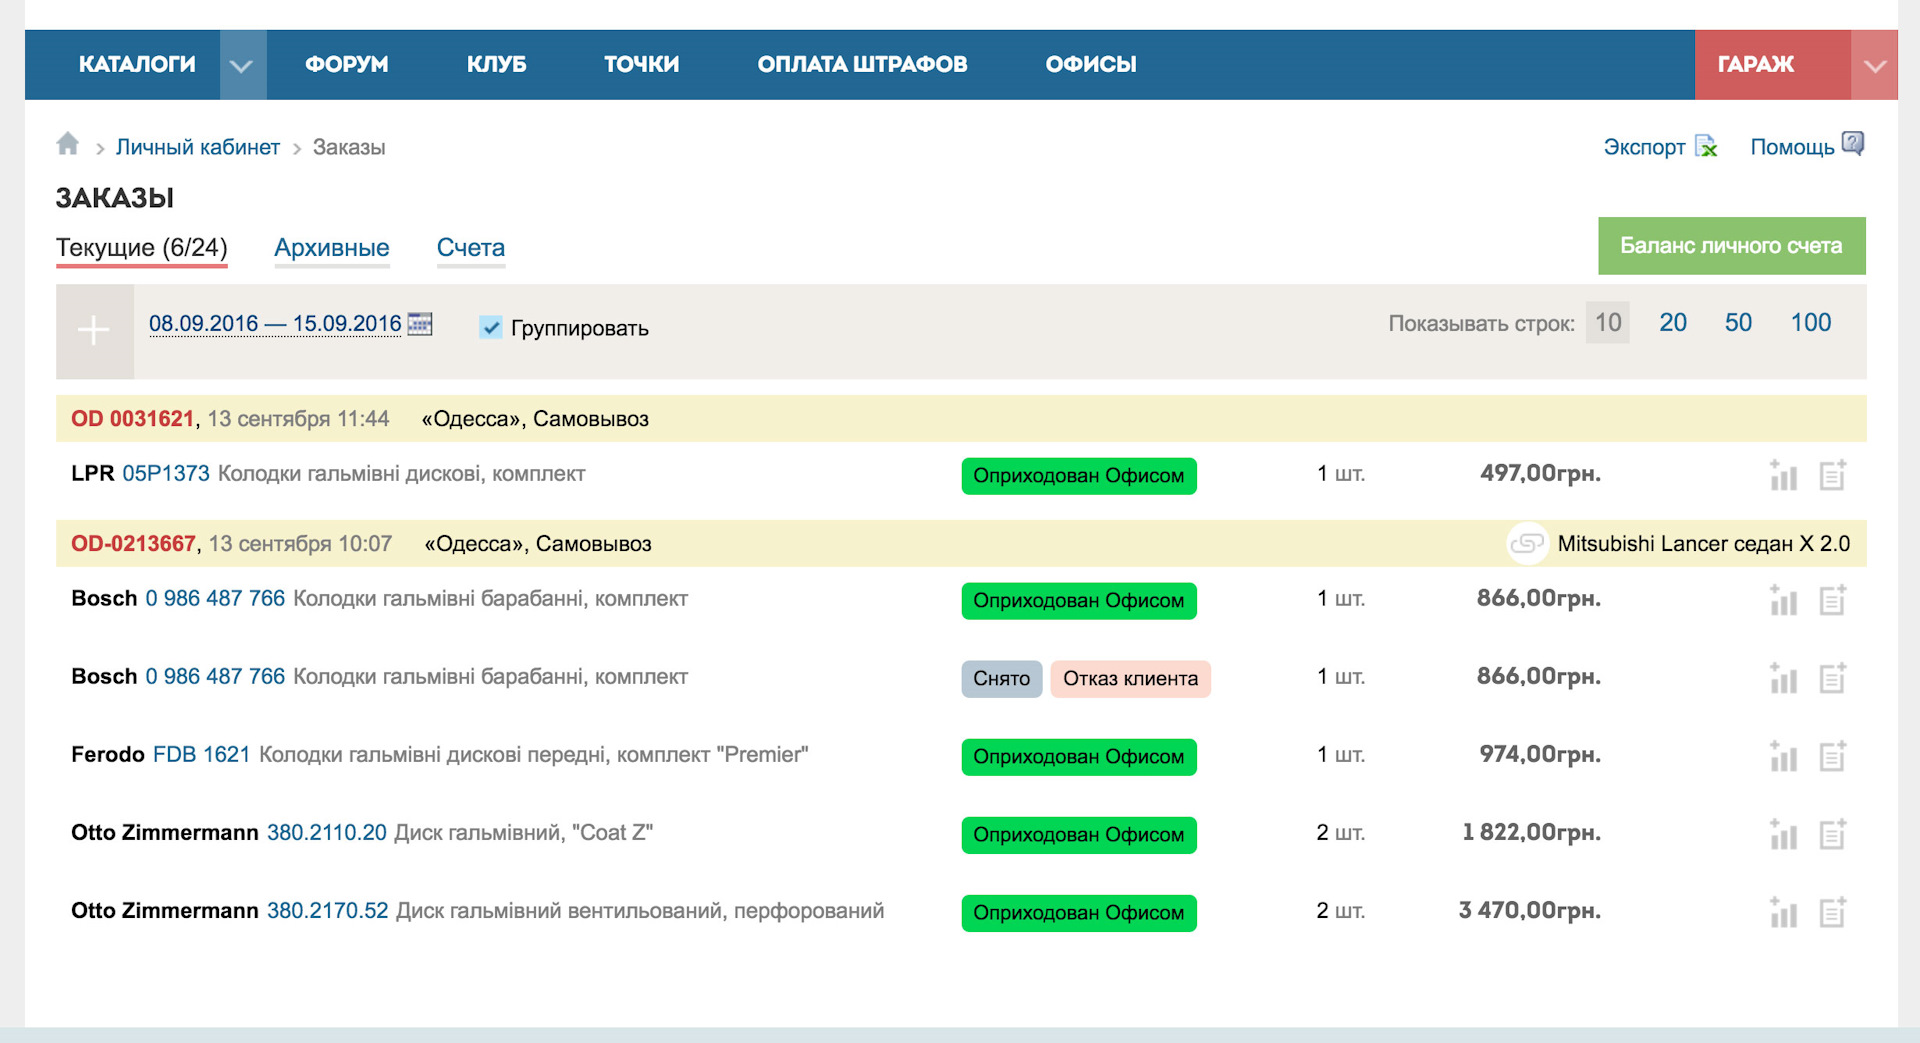This screenshot has width=1920, height=1043.
Task: Open part number 380.2110.20 link
Action: (x=326, y=833)
